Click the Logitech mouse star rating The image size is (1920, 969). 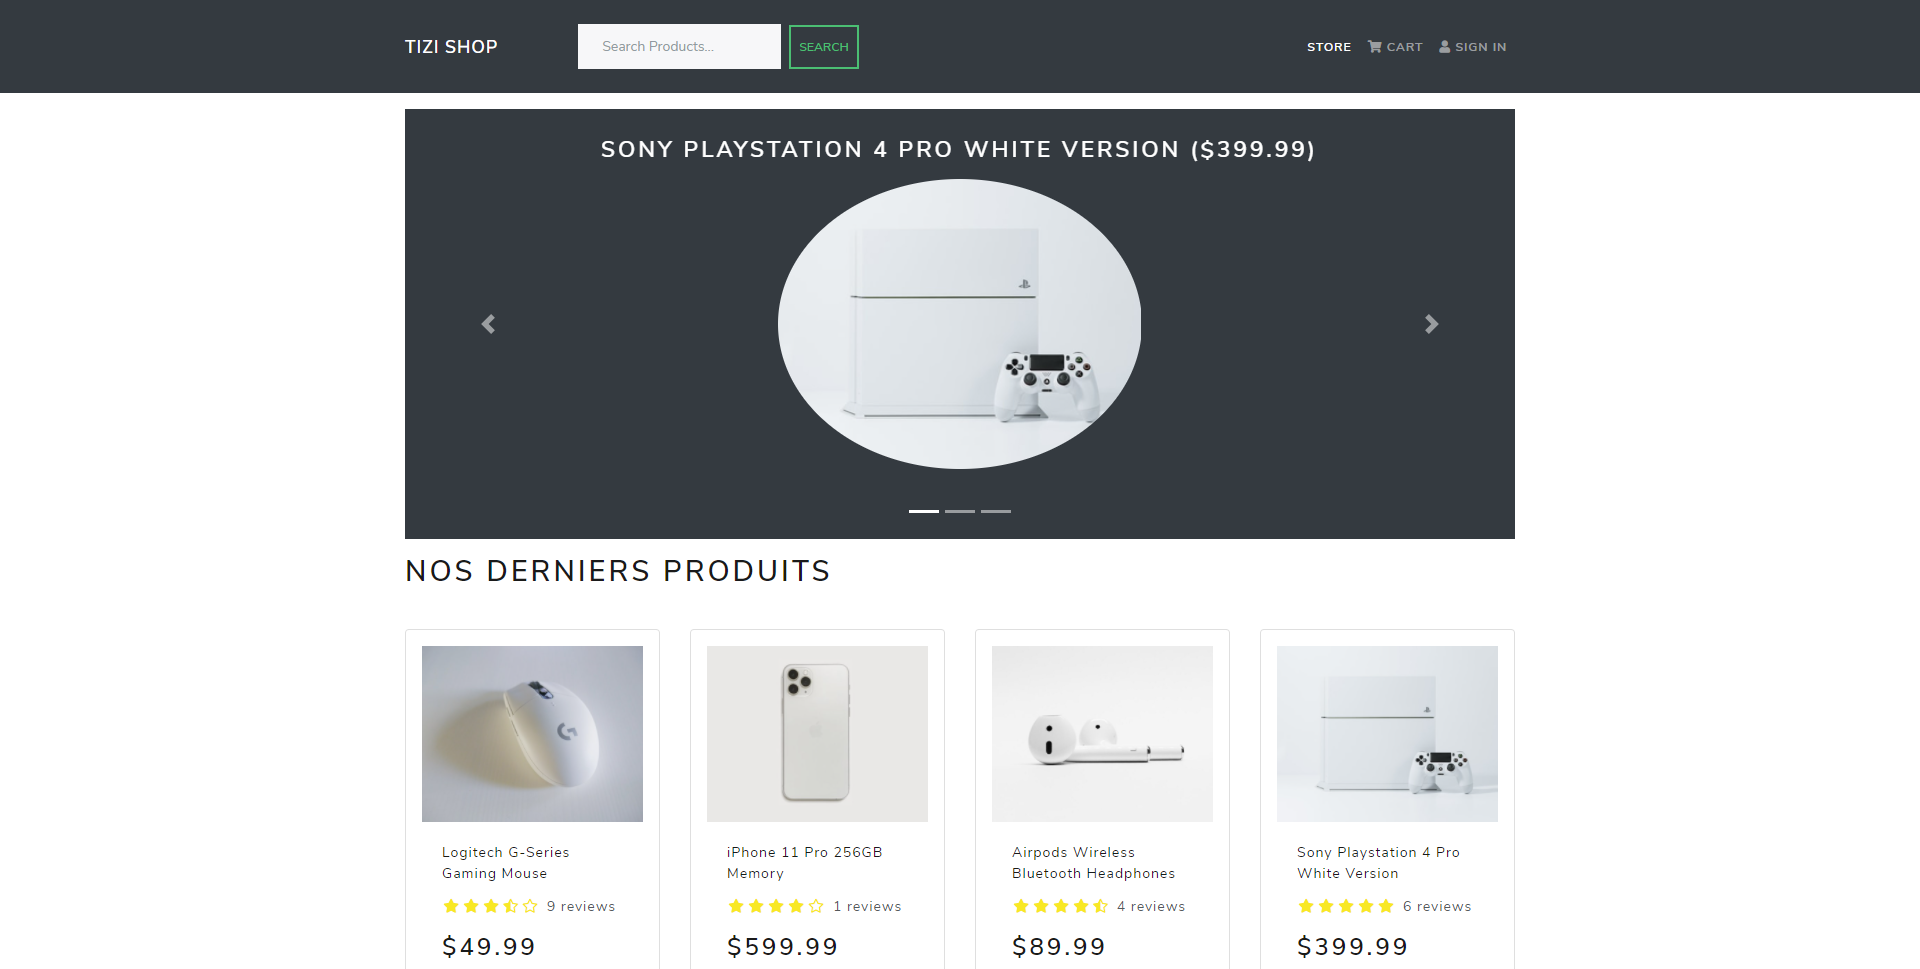[490, 906]
